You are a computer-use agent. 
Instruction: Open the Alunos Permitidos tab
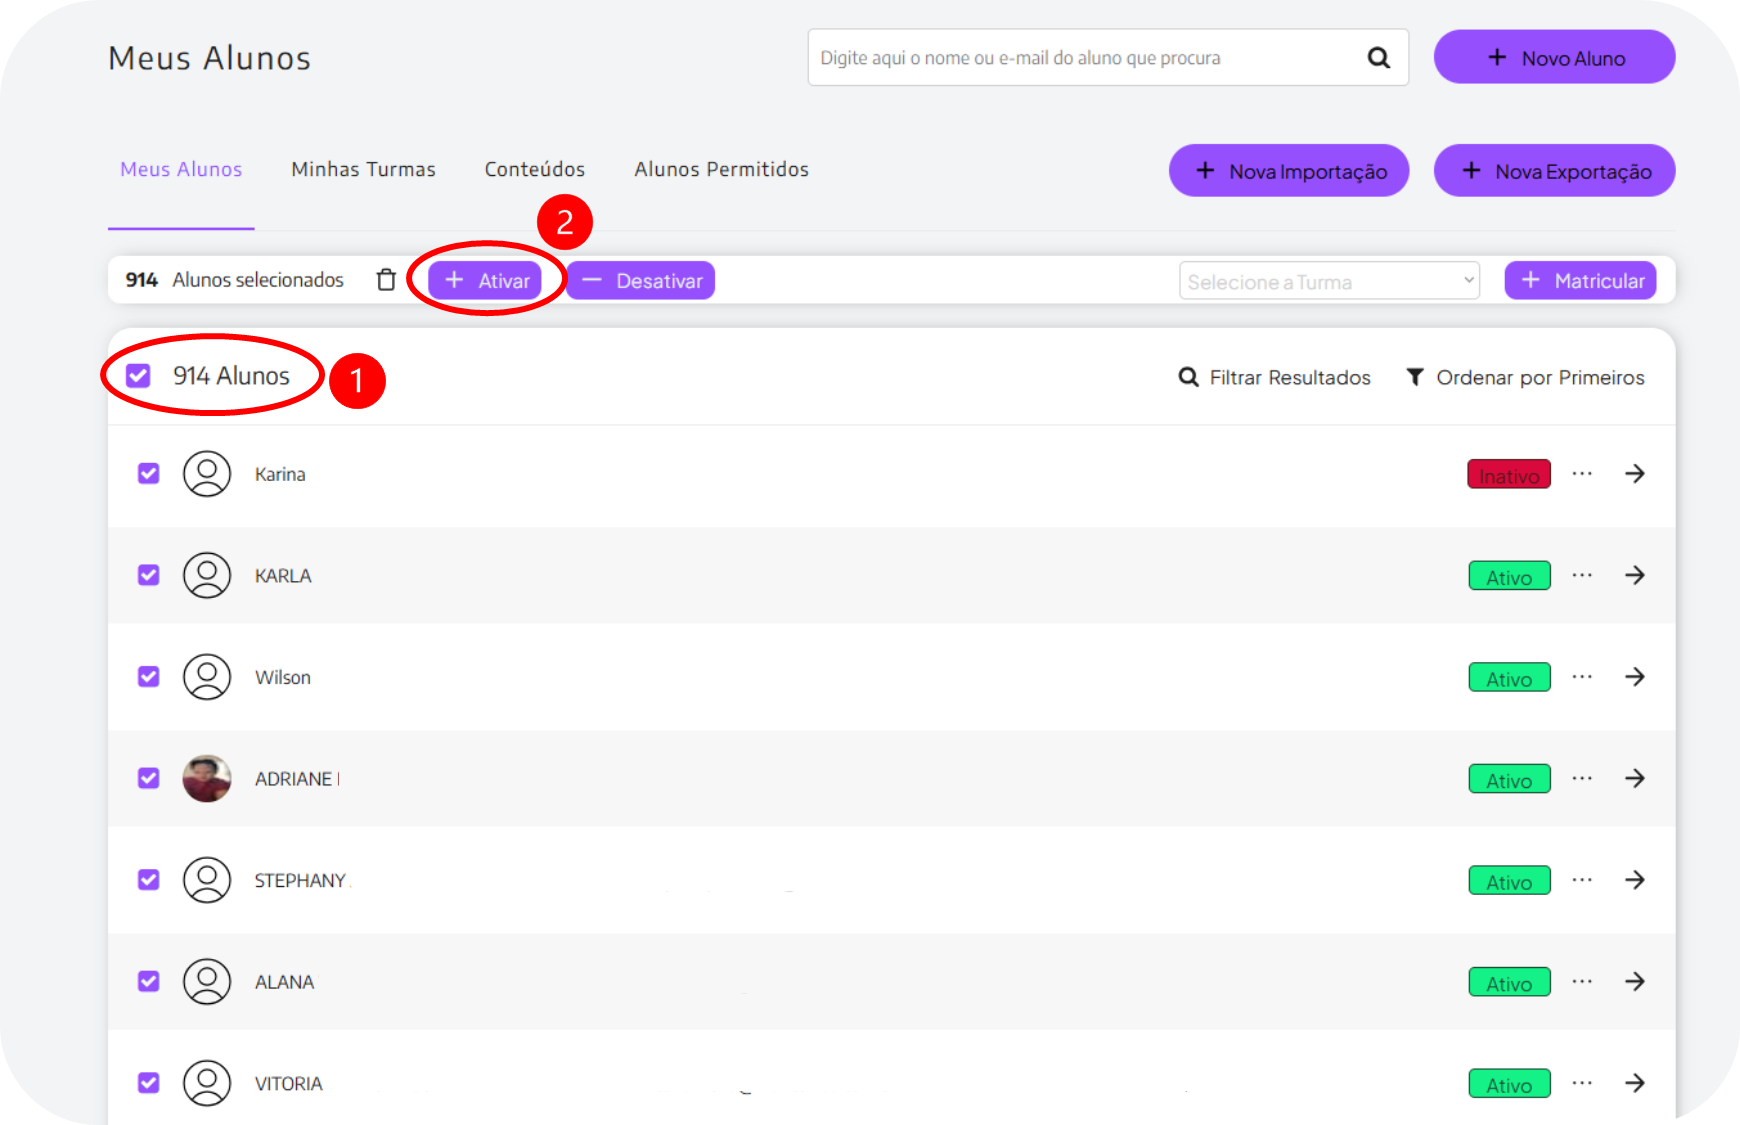click(721, 169)
